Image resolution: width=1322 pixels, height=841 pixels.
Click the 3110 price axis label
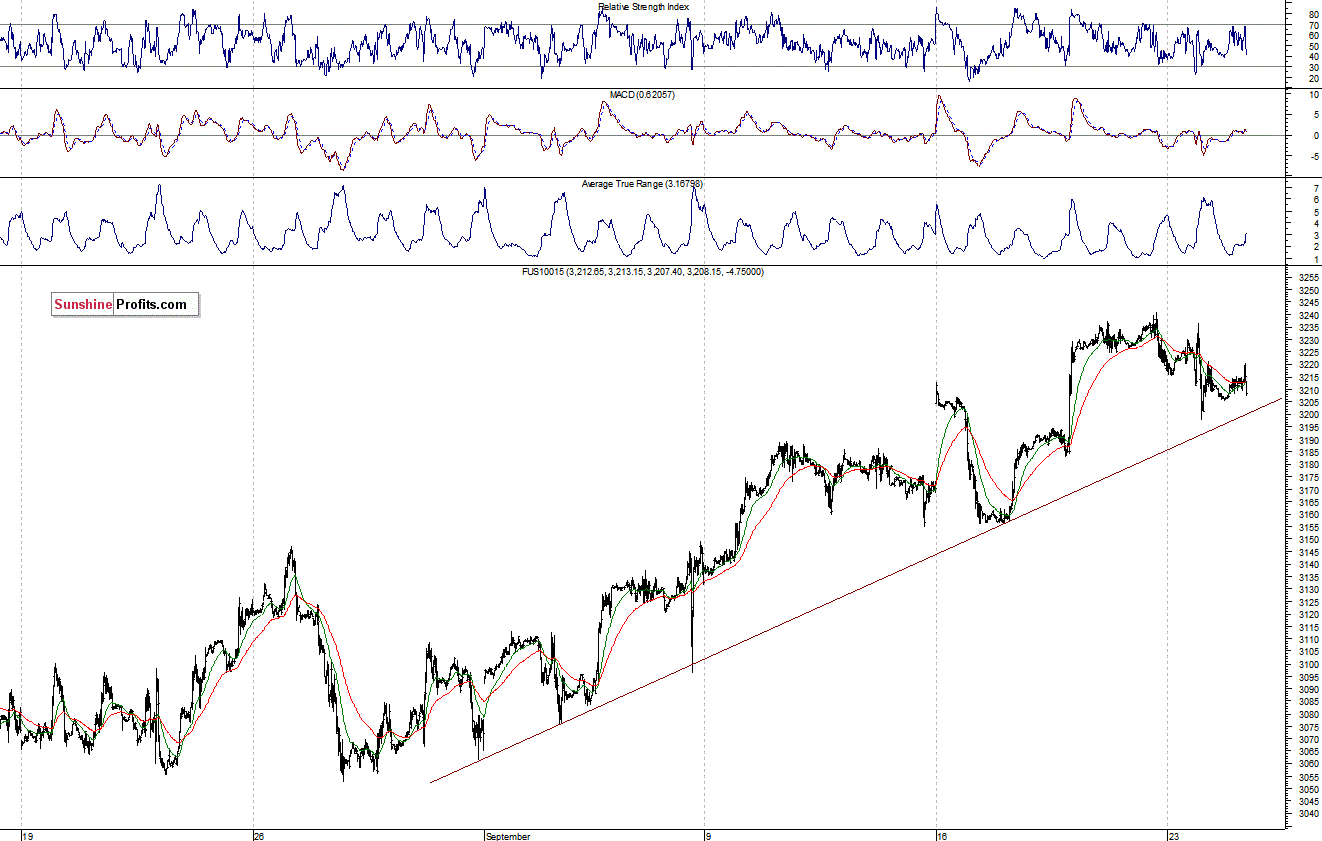coord(1308,639)
